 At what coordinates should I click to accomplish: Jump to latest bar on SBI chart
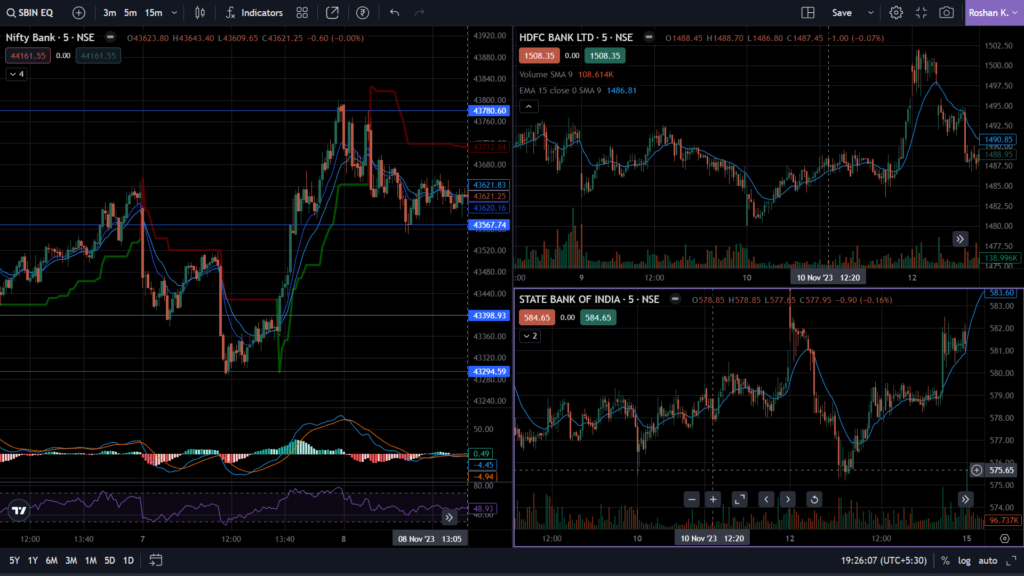point(965,500)
